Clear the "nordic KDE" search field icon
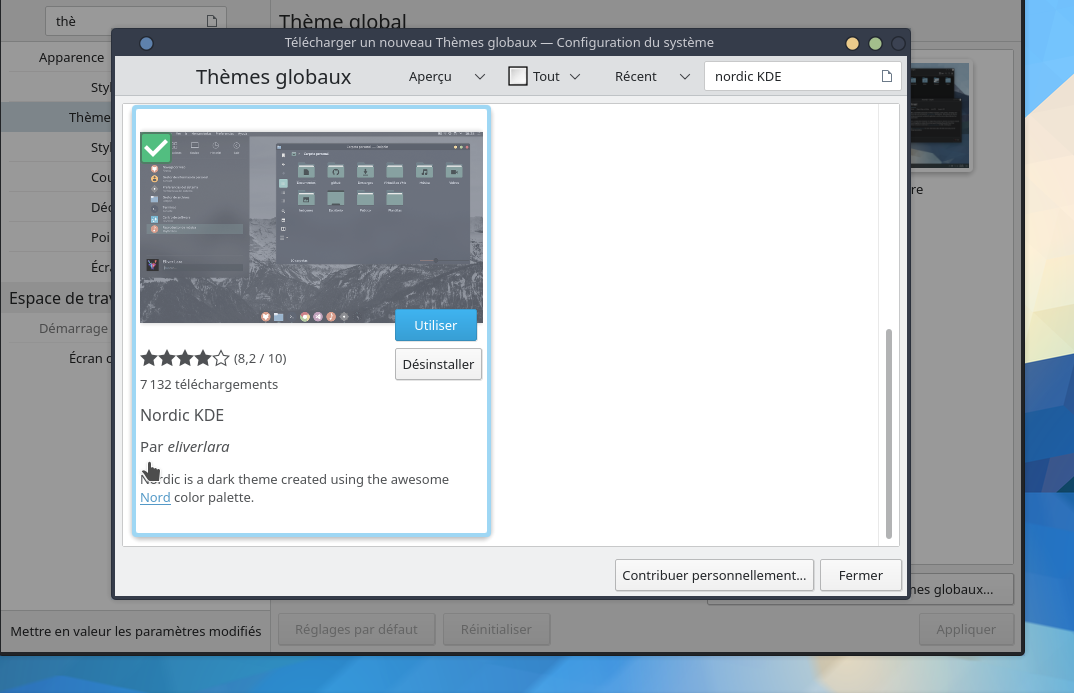The image size is (1074, 693). [x=886, y=77]
